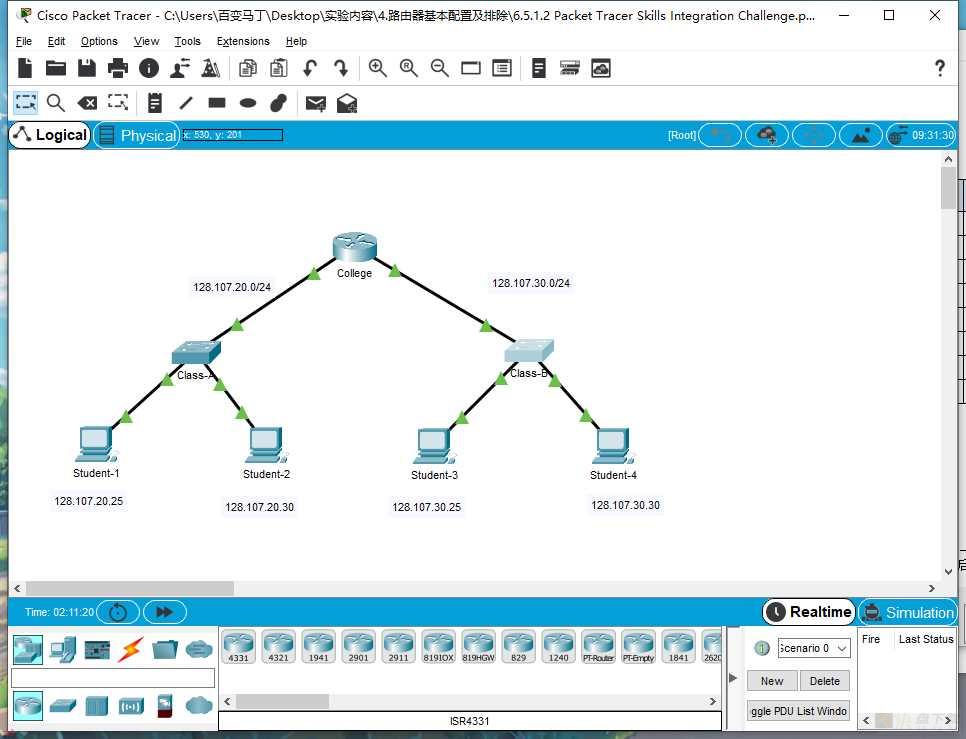Click the 128.107.30.0/24 network label

[531, 283]
